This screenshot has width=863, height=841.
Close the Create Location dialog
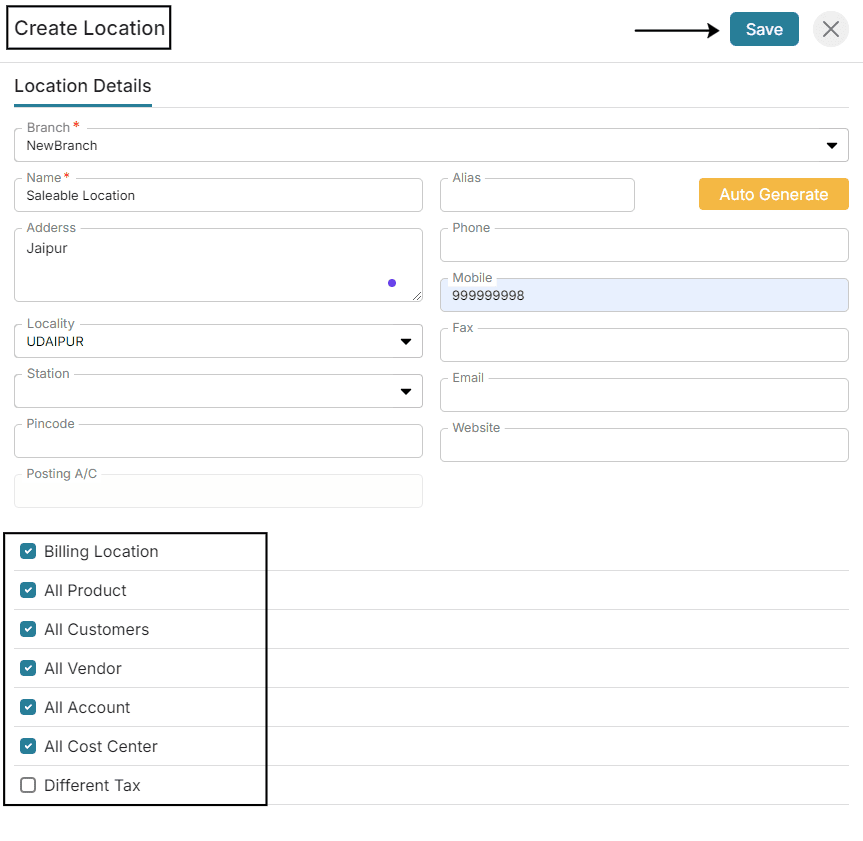click(831, 29)
